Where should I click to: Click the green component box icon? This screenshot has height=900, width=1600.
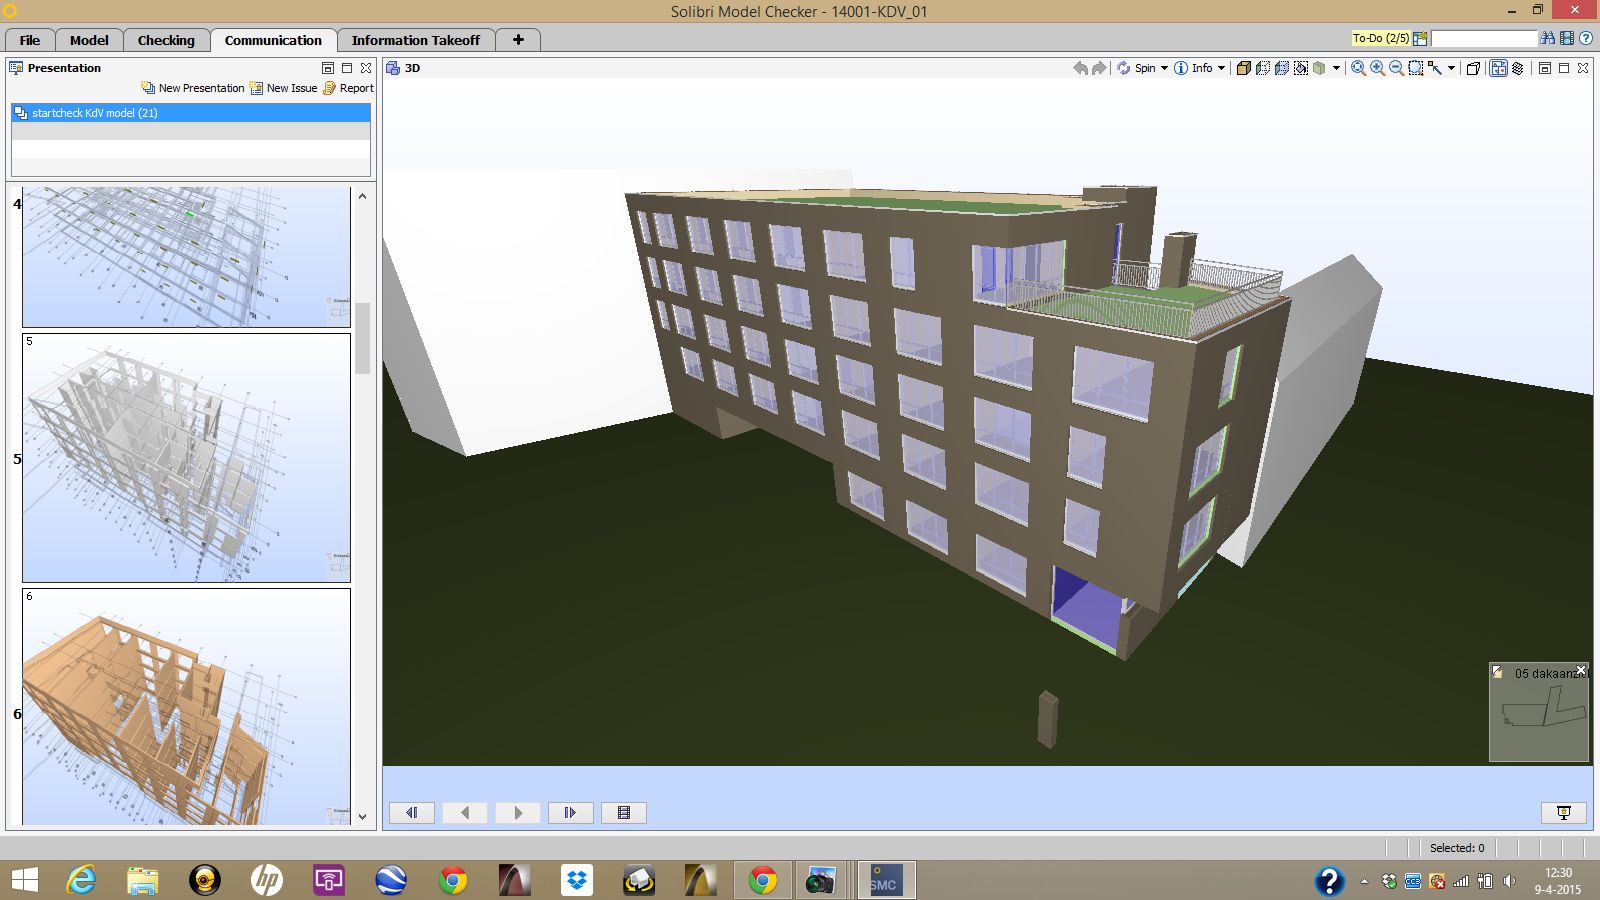pyautogui.click(x=1319, y=68)
